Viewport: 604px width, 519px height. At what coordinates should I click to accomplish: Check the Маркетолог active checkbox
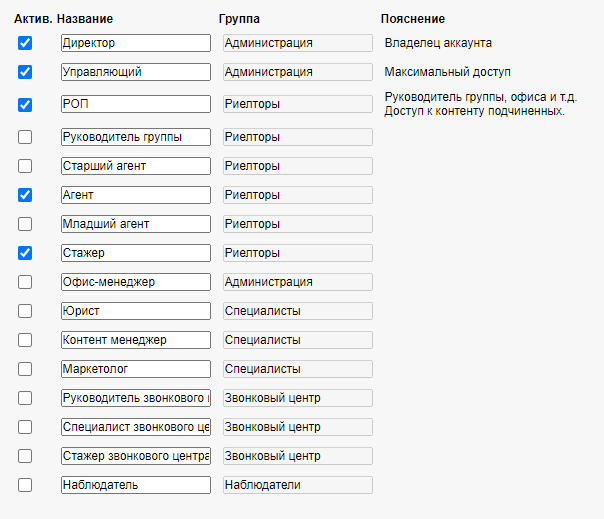[x=25, y=369]
